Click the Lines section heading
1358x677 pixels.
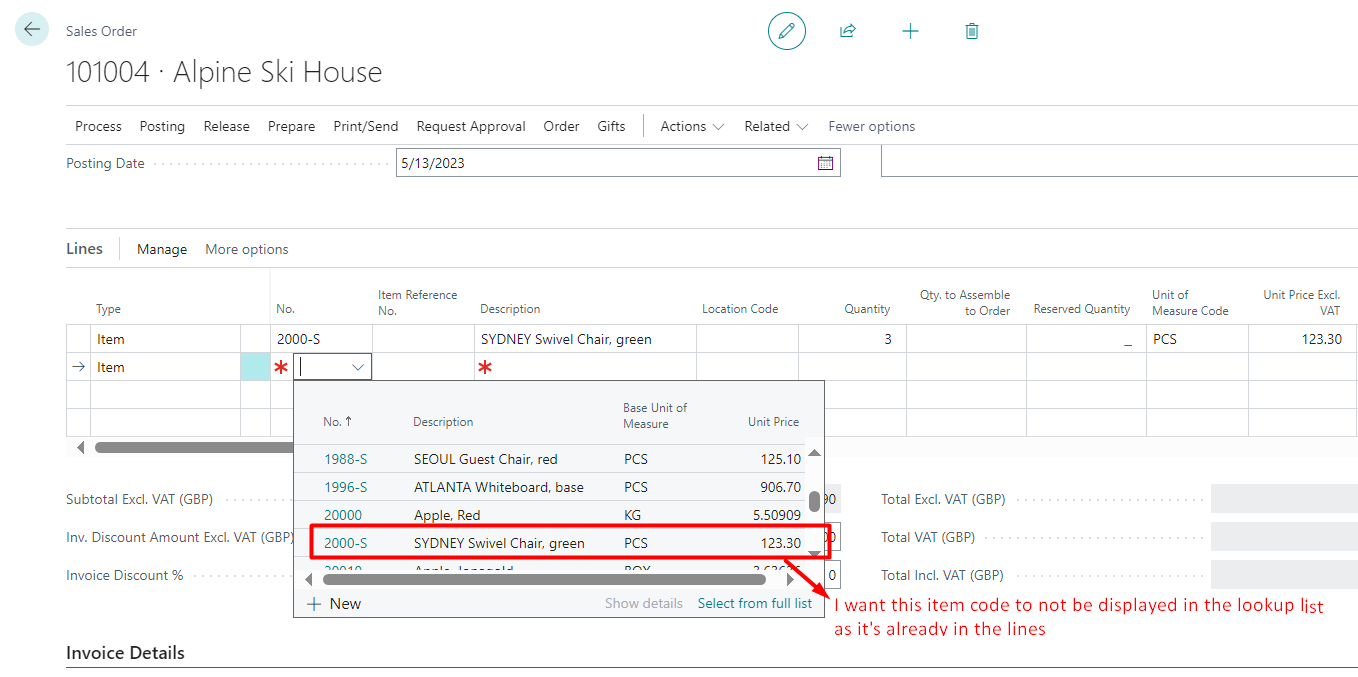84,249
